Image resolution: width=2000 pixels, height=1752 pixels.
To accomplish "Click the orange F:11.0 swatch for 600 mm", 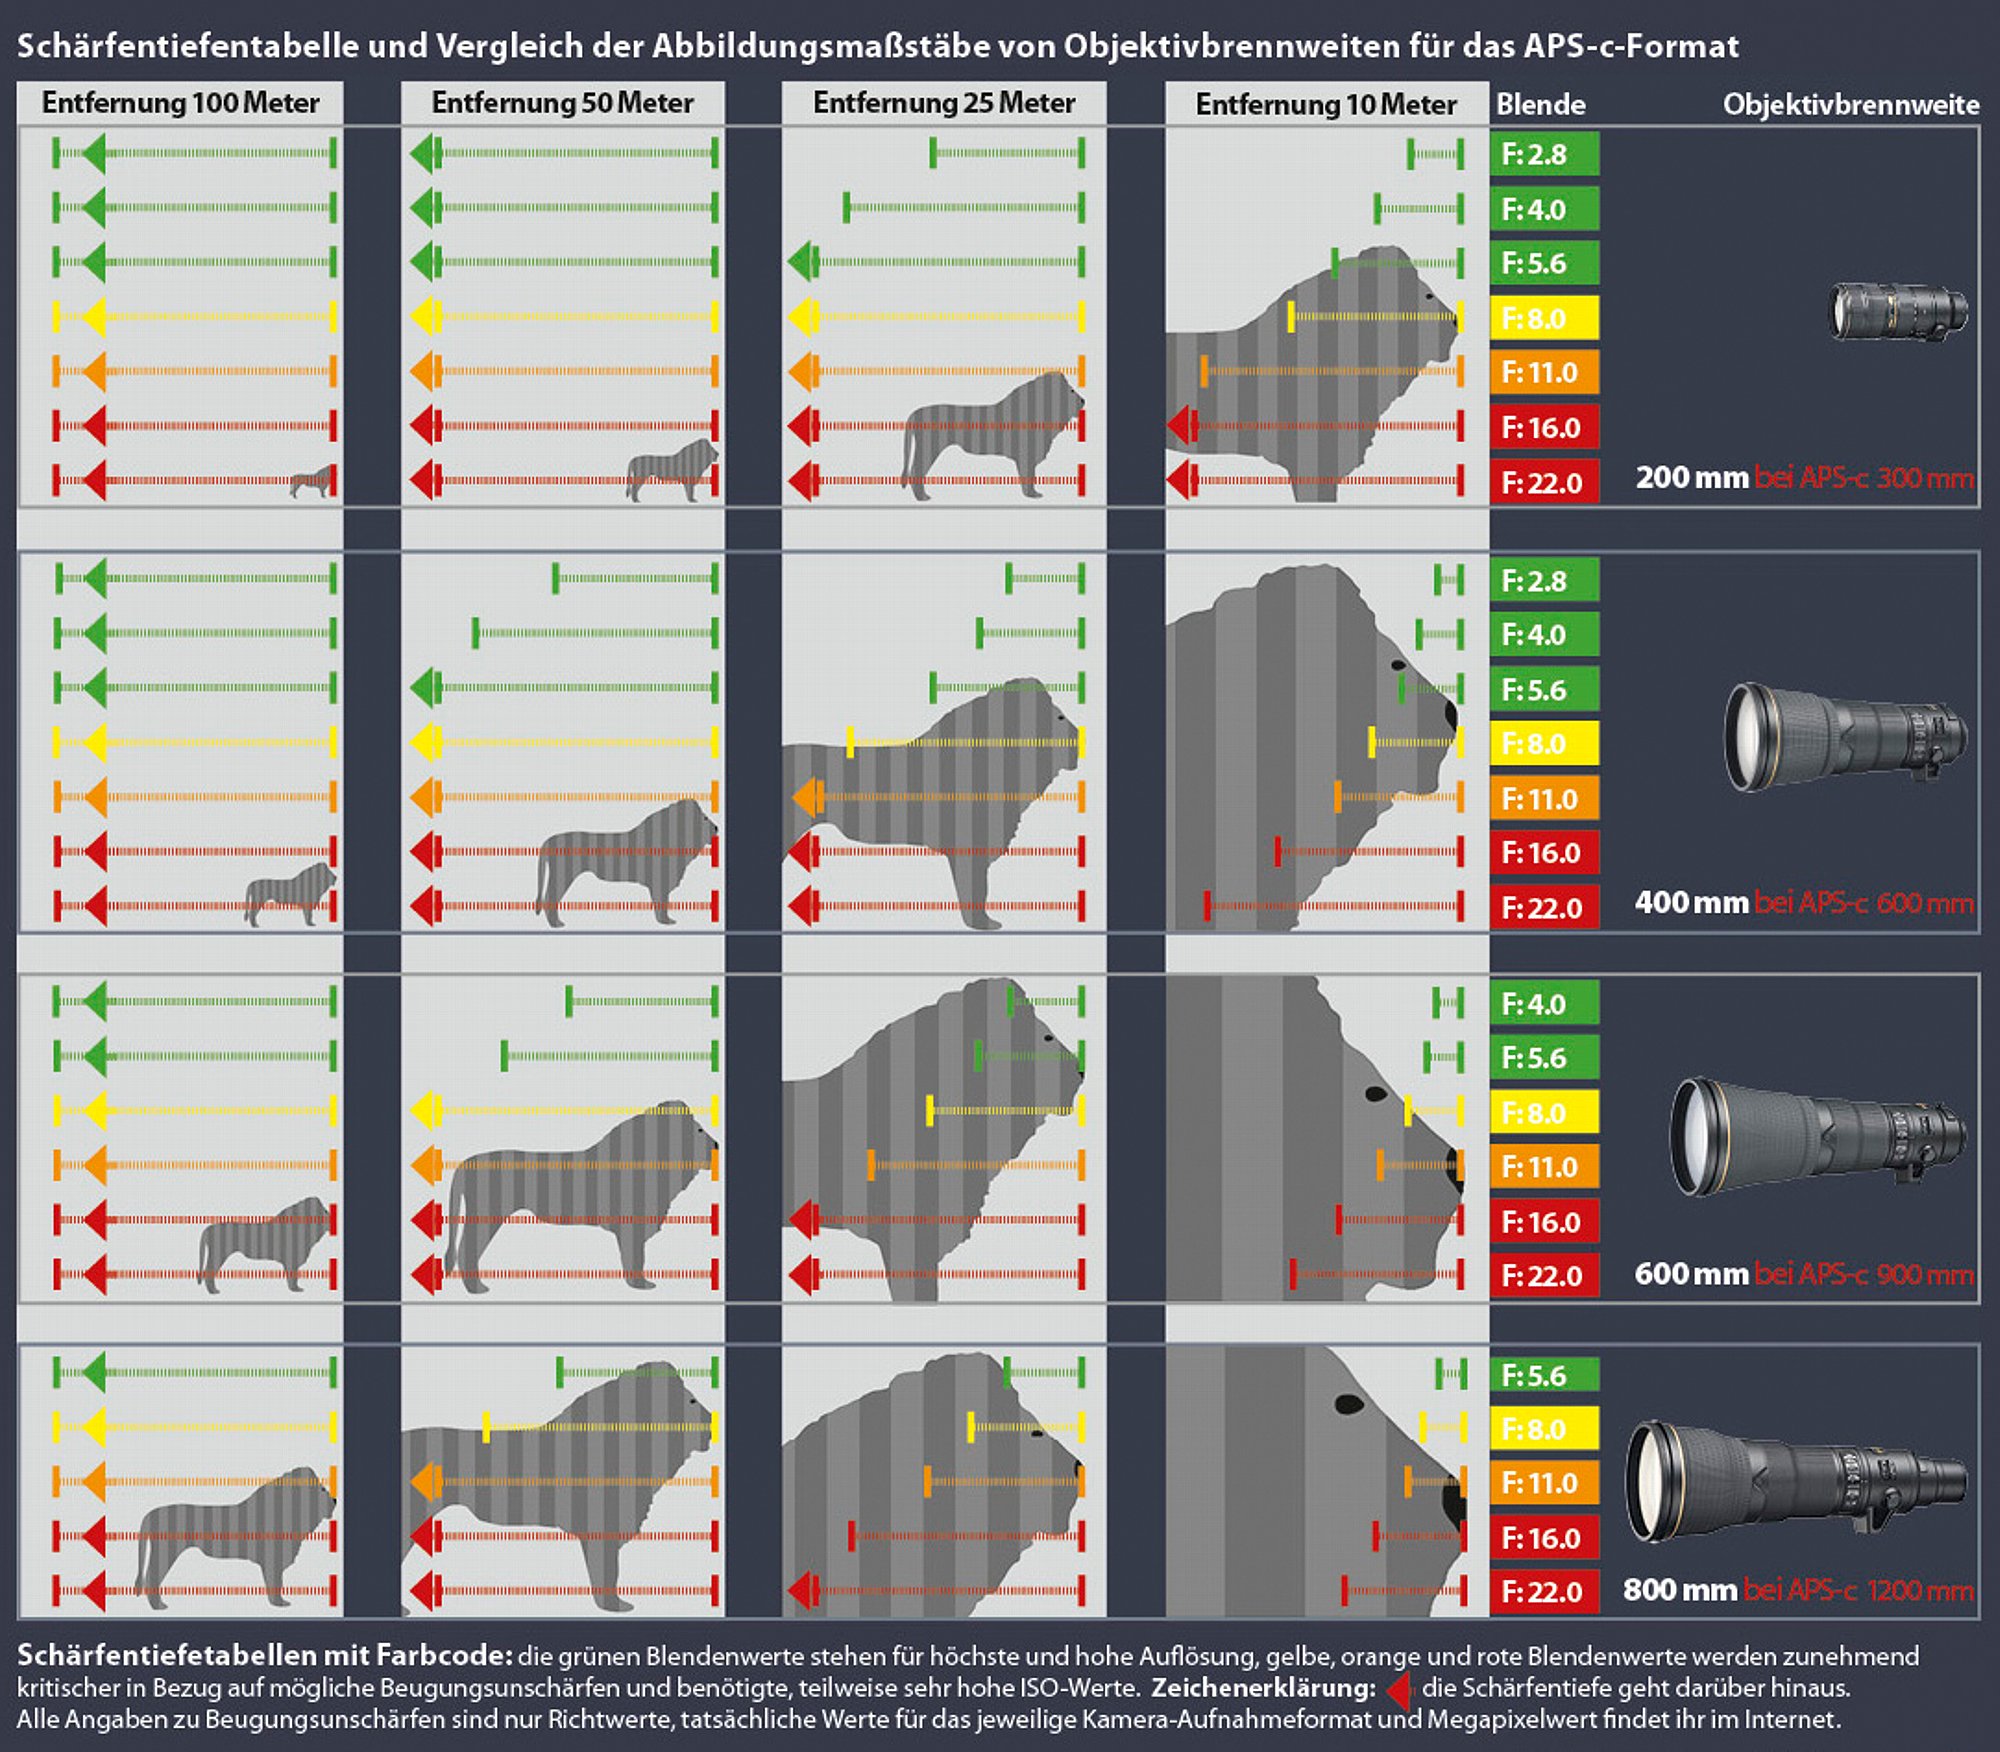I will (x=1544, y=1166).
